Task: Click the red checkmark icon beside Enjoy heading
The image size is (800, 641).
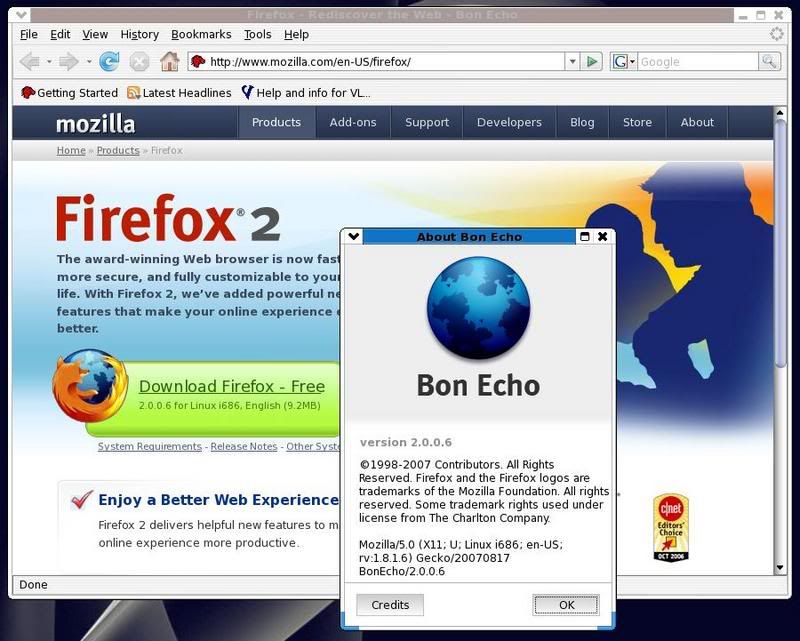Action: pyautogui.click(x=82, y=500)
